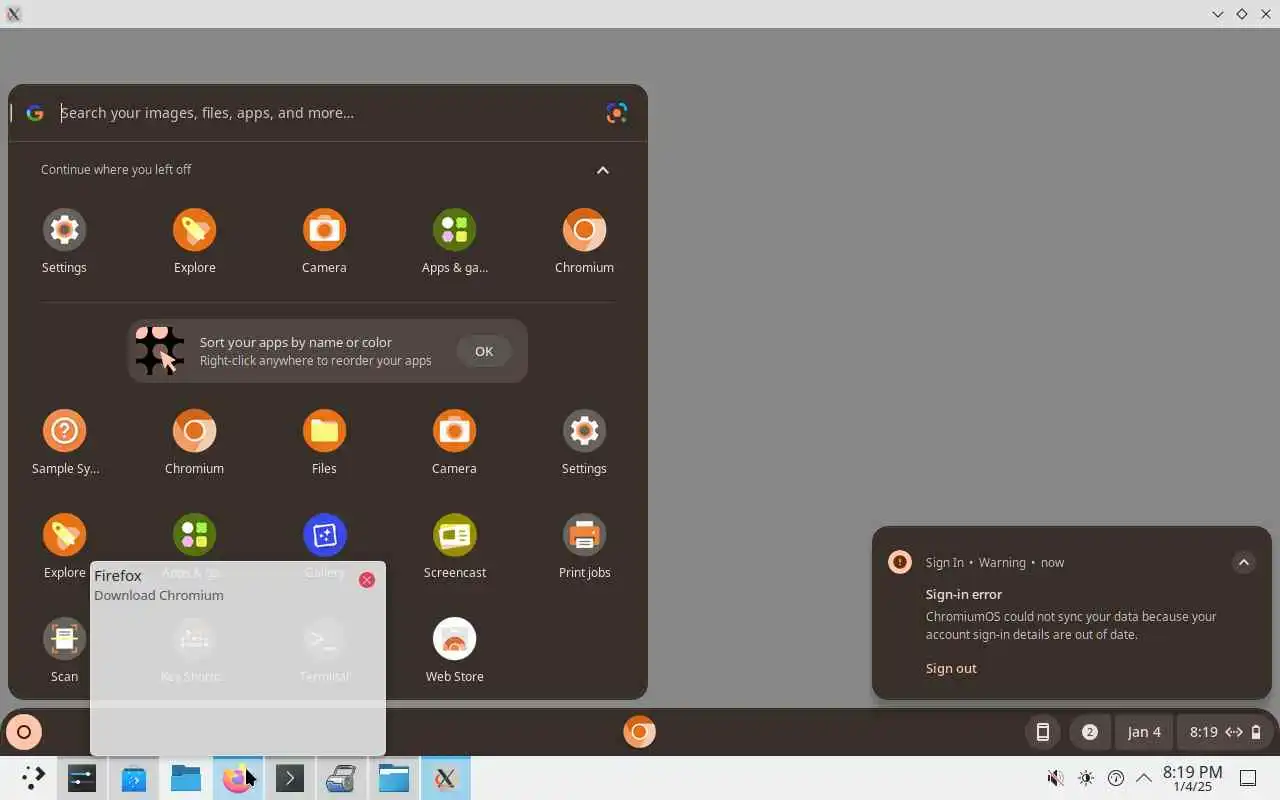This screenshot has height=800, width=1280.
Task: Open the Scan app
Action: pyautogui.click(x=64, y=640)
